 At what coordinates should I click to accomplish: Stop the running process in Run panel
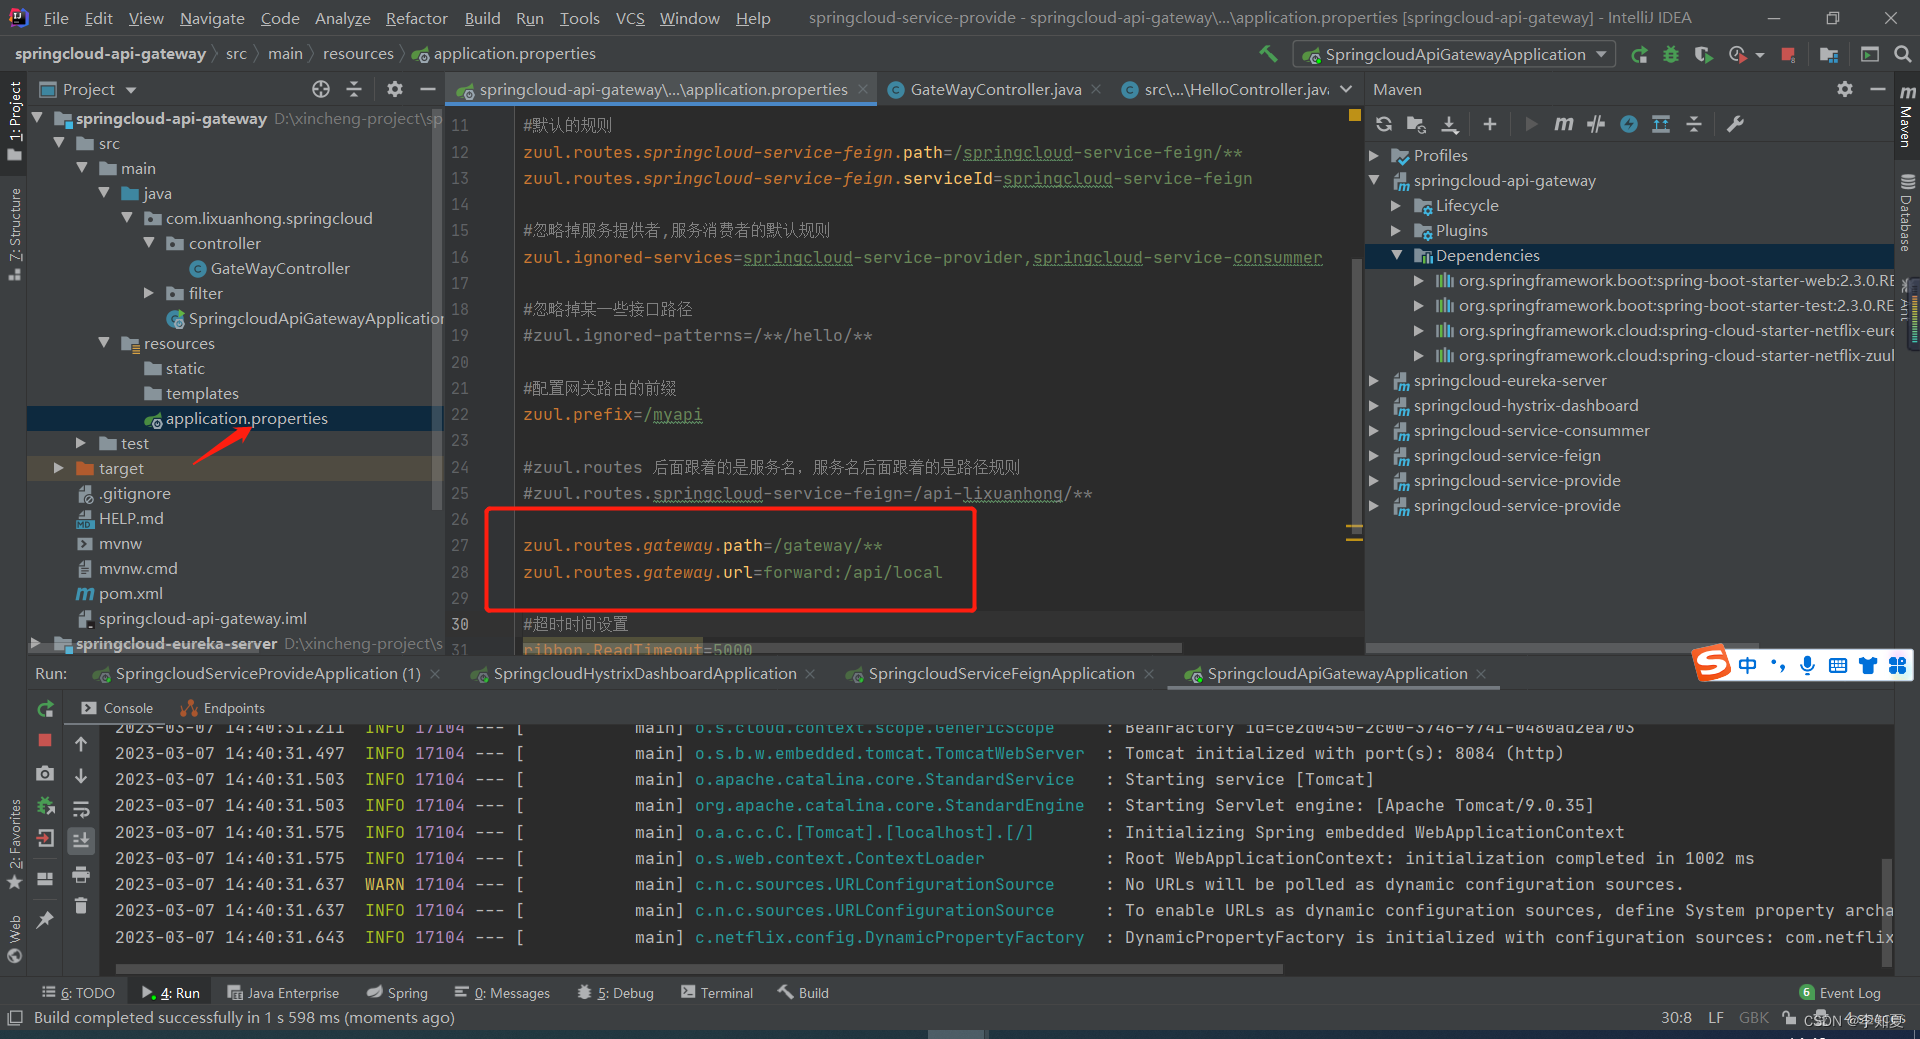45,740
